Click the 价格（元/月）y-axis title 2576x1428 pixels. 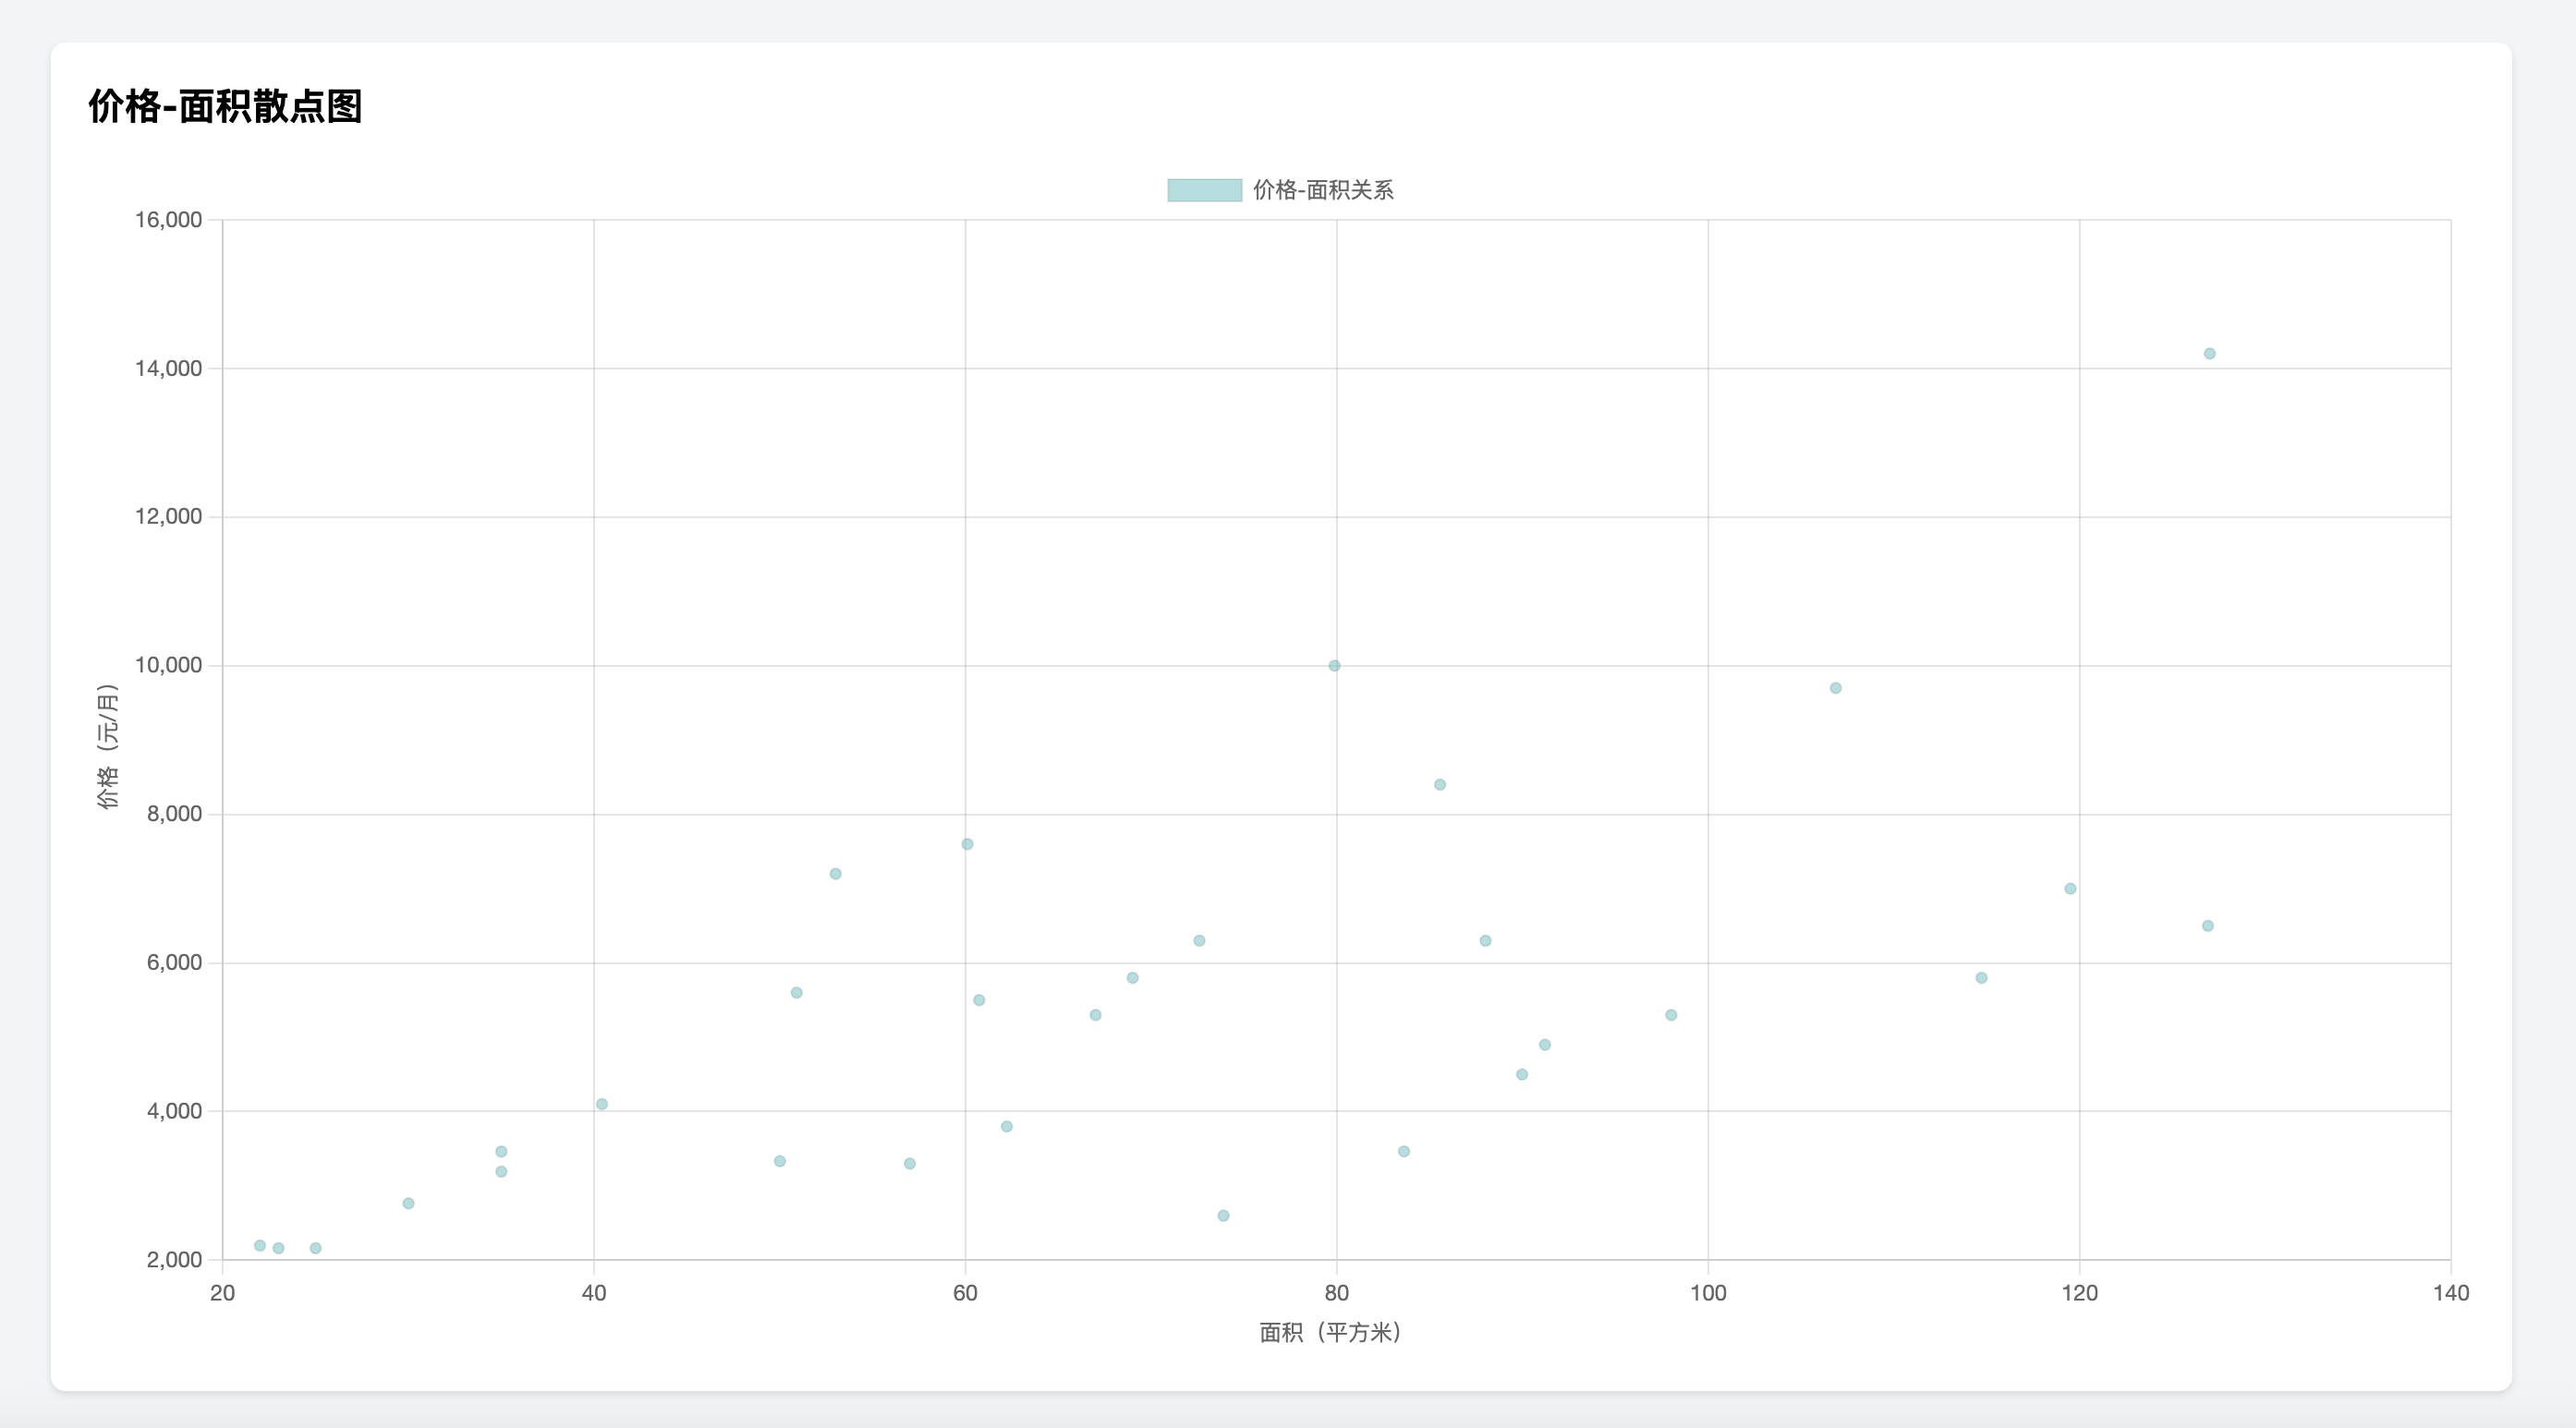tap(107, 746)
